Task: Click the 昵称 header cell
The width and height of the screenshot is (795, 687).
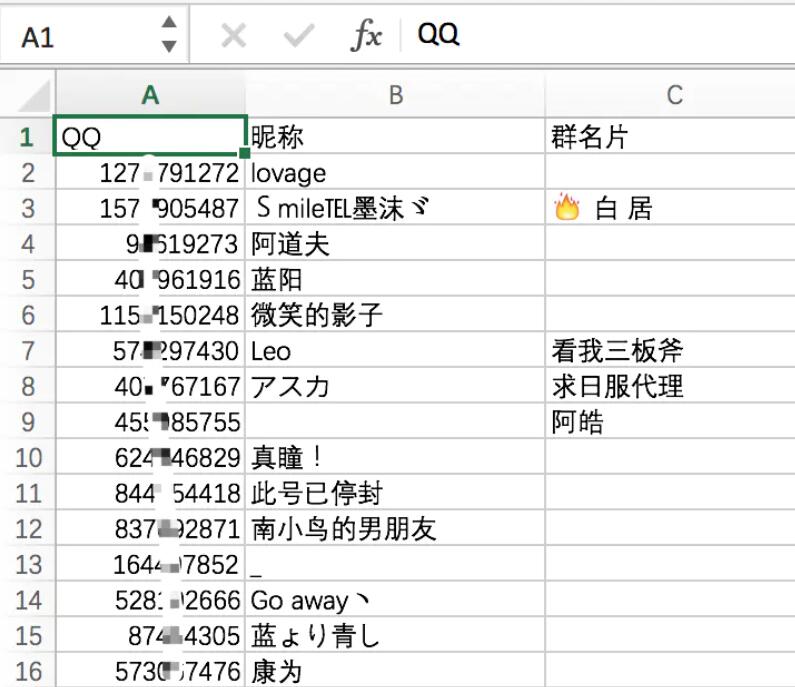Action: pyautogui.click(x=395, y=136)
